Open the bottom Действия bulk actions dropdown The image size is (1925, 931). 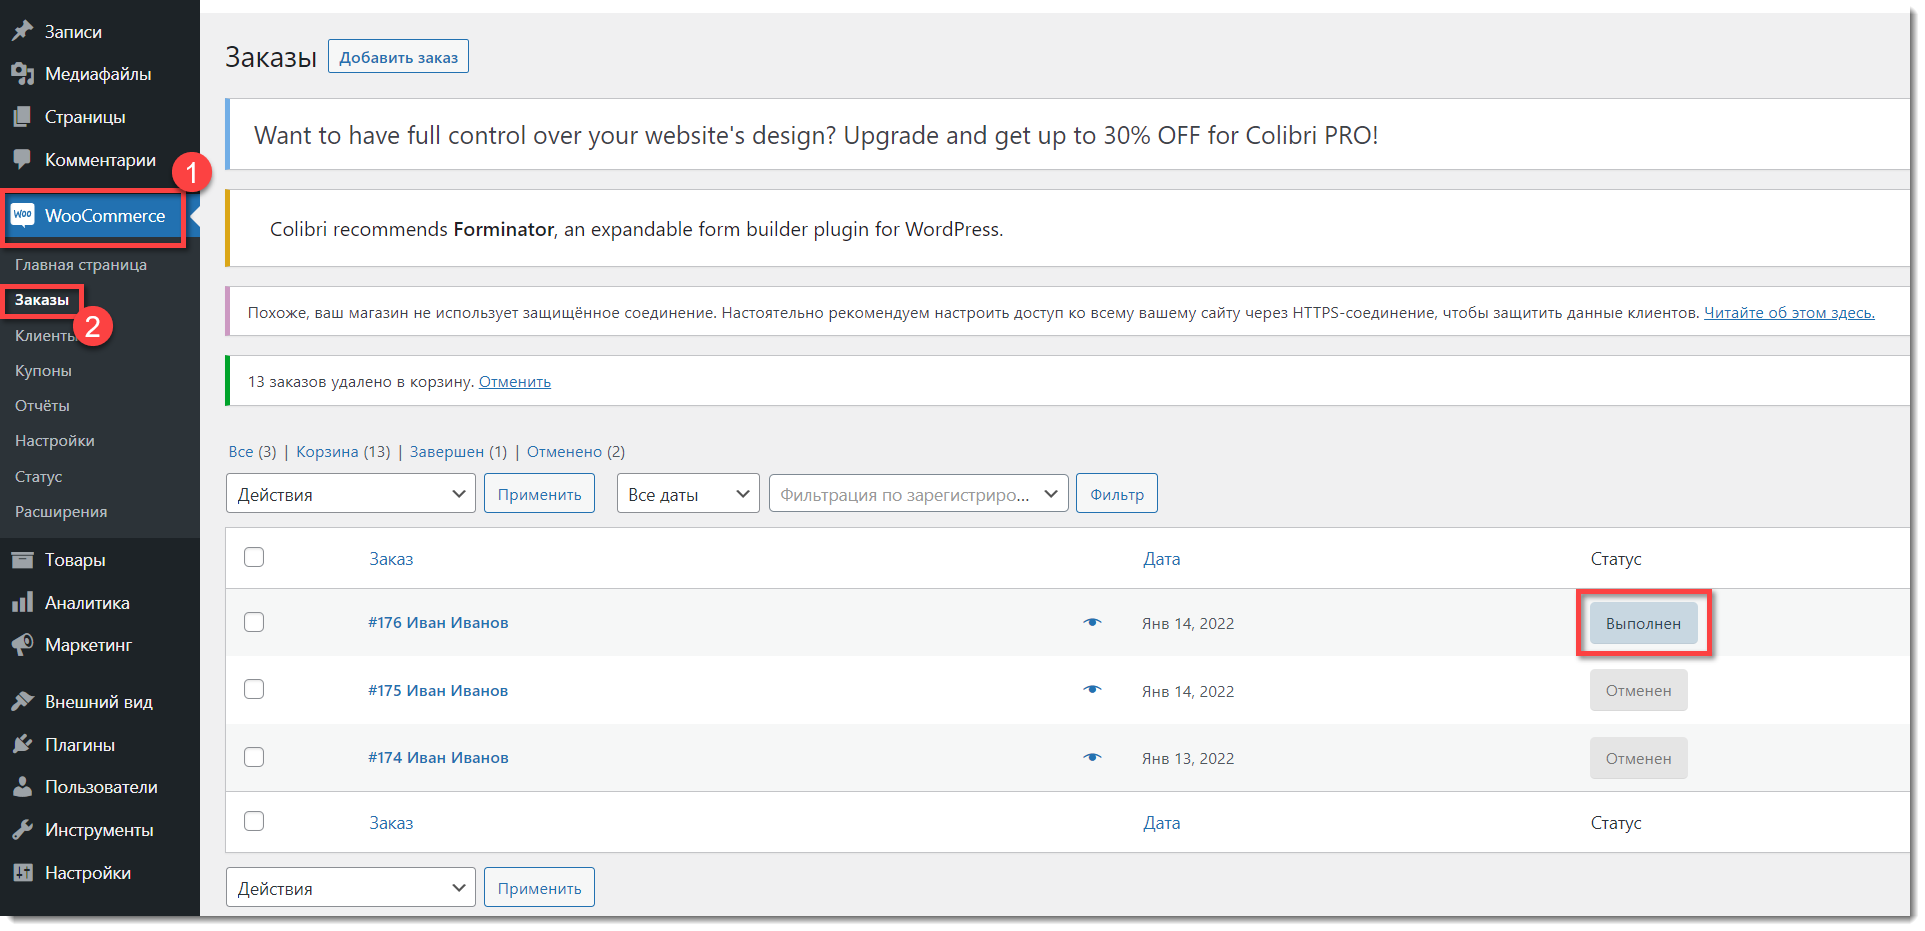[x=351, y=888]
